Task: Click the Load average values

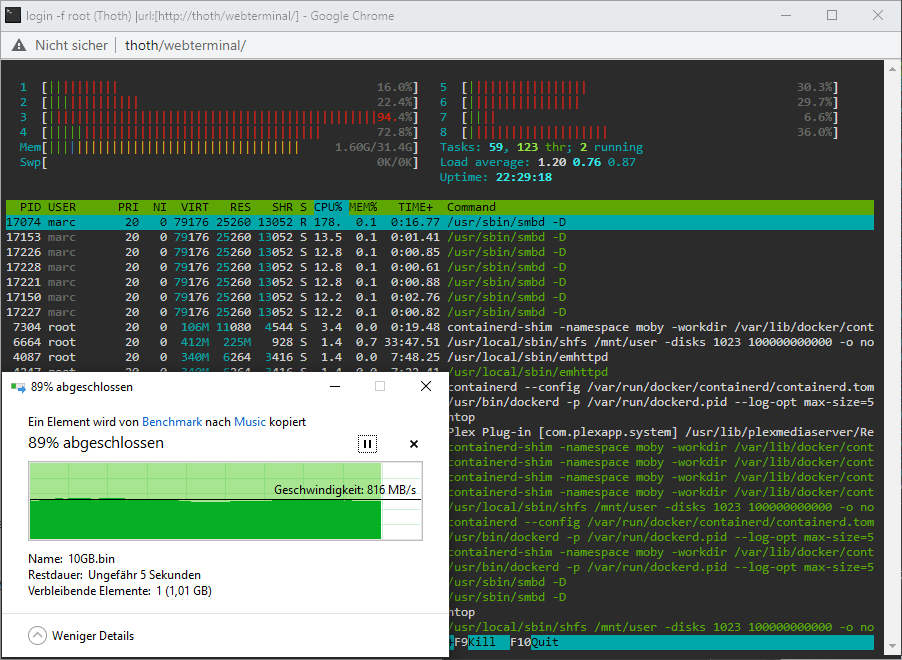Action: pos(587,162)
